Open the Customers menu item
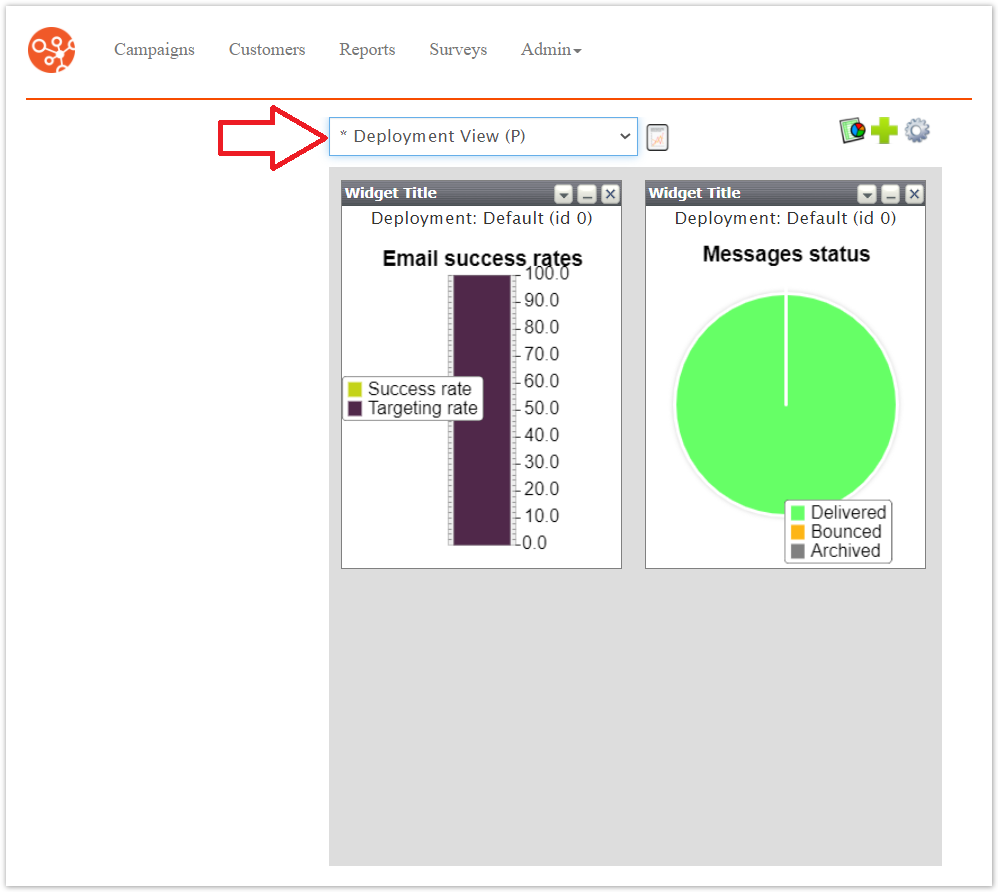Image resolution: width=998 pixels, height=892 pixels. click(x=267, y=50)
